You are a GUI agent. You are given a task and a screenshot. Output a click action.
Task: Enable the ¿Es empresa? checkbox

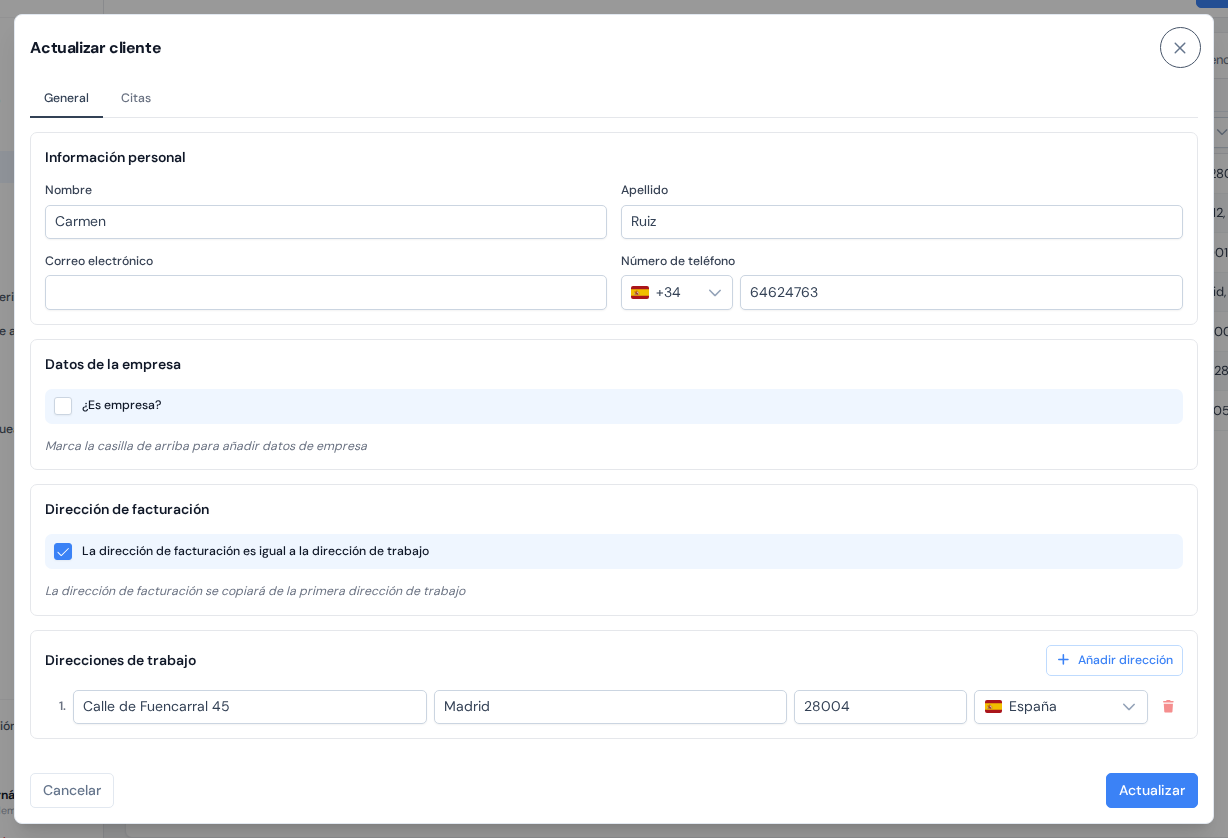pos(63,406)
